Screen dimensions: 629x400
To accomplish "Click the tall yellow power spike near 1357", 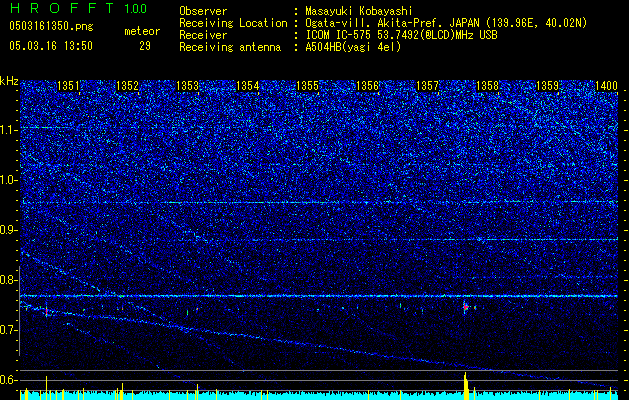I will [466, 386].
